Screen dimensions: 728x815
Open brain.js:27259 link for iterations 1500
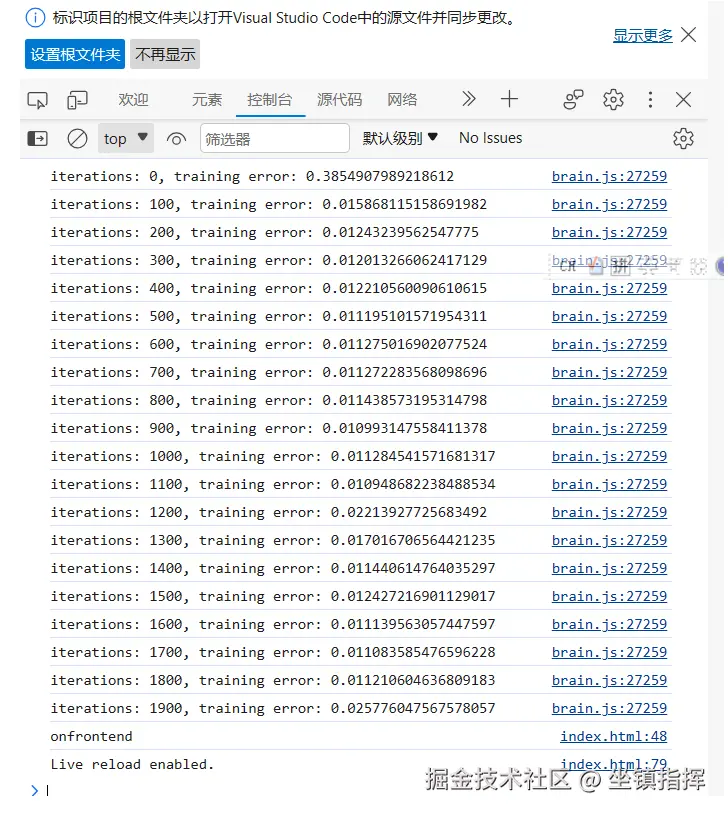pos(609,597)
